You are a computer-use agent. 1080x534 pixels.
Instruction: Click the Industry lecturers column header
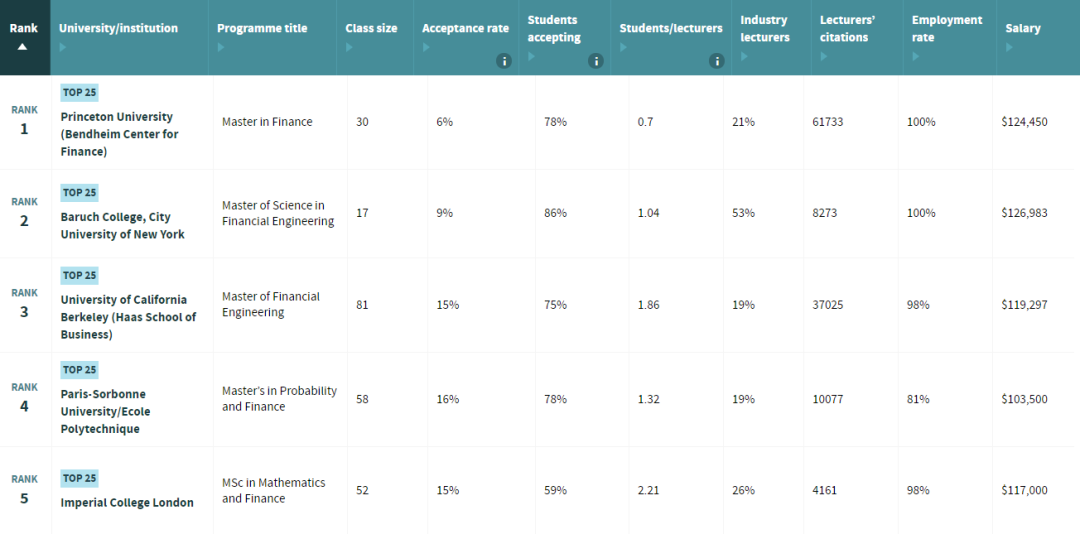[x=765, y=28]
